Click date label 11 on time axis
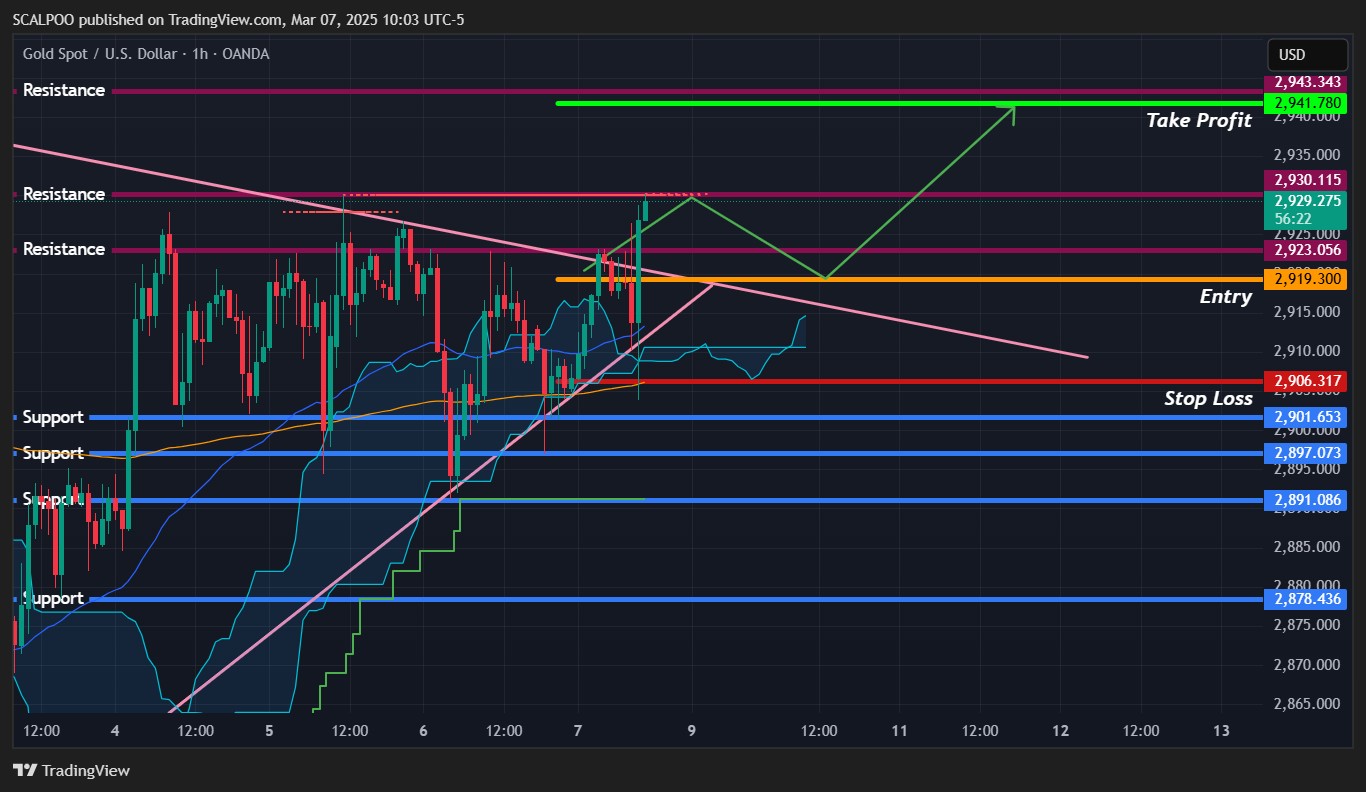1366x792 pixels. [x=899, y=731]
